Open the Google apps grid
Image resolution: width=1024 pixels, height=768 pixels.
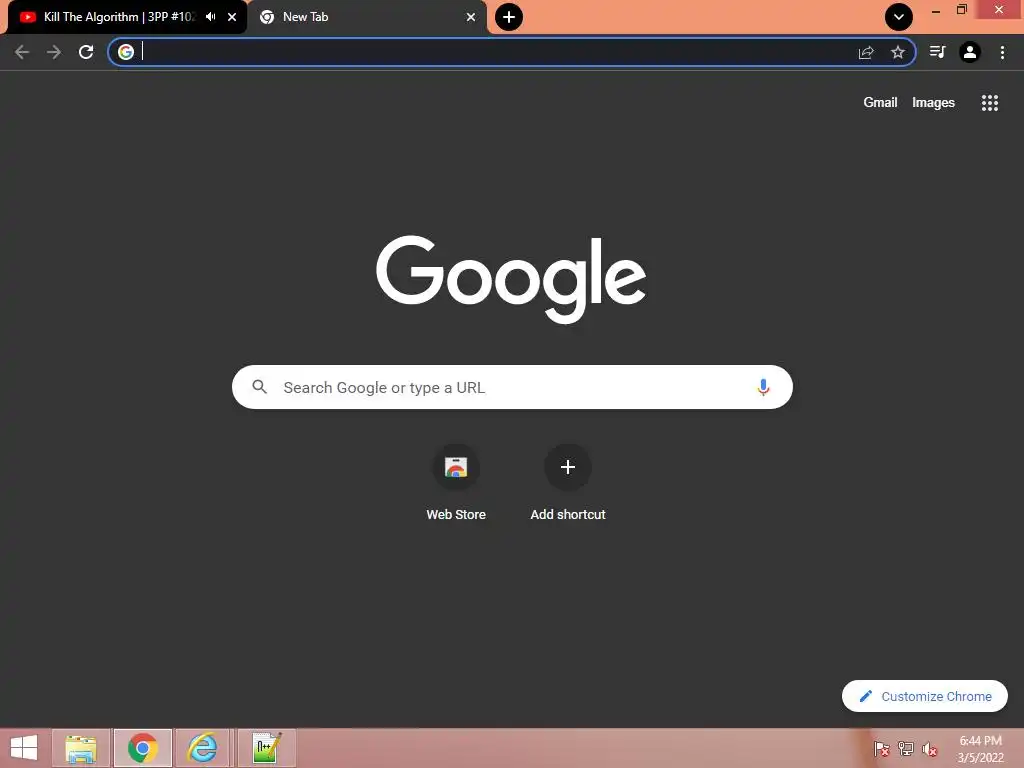coord(989,103)
